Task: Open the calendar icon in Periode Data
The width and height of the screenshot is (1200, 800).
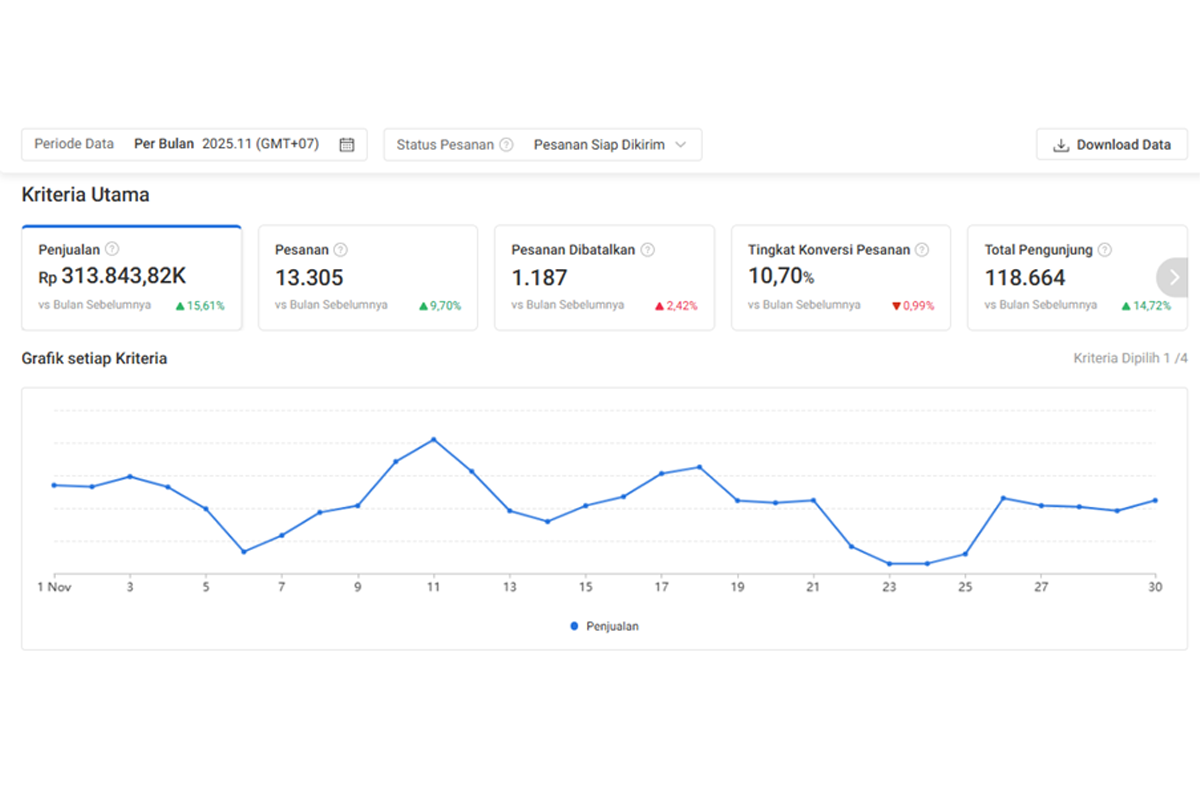Action: [x=347, y=144]
